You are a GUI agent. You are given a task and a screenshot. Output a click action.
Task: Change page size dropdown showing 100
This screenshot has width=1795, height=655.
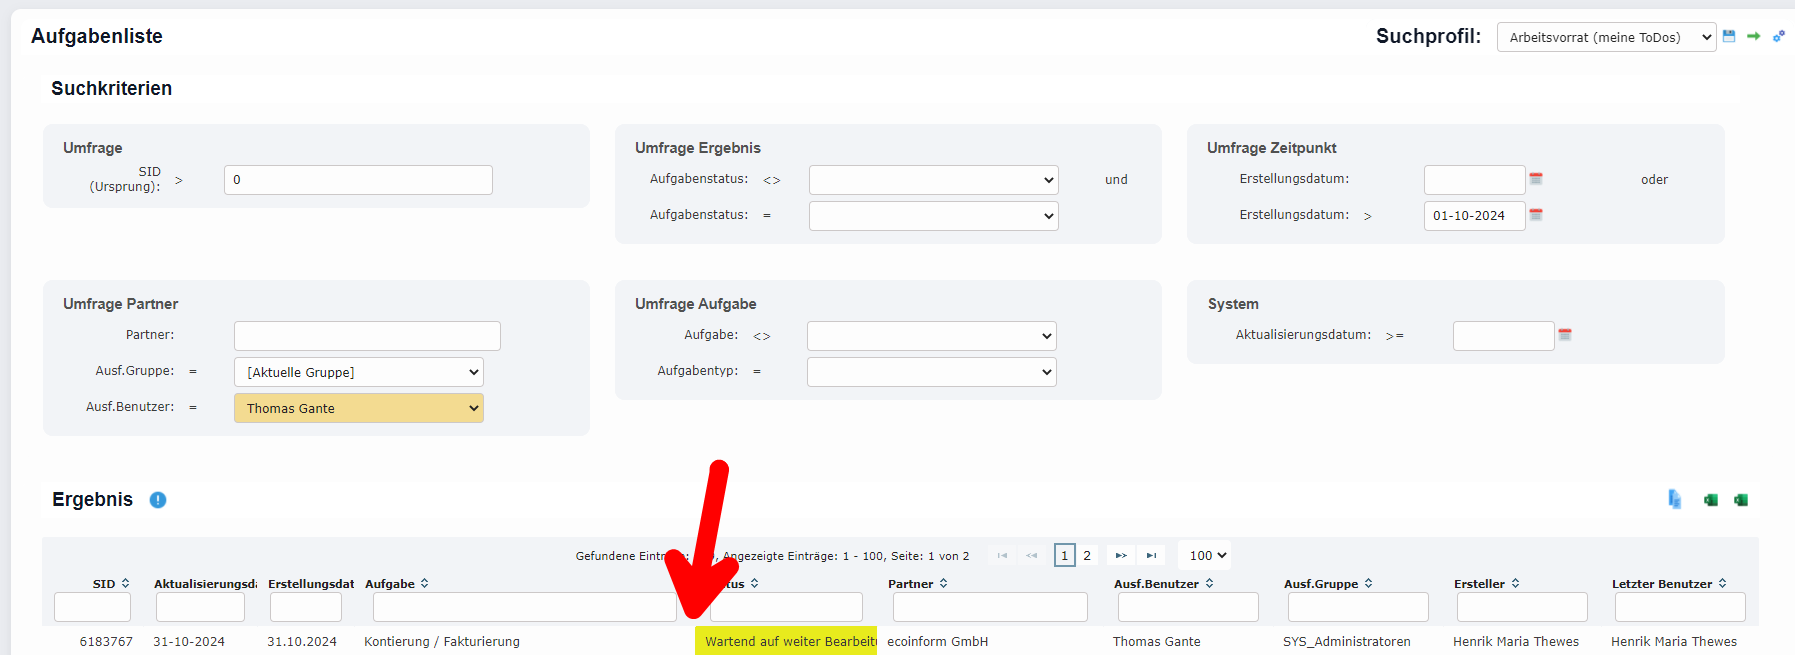click(1207, 555)
